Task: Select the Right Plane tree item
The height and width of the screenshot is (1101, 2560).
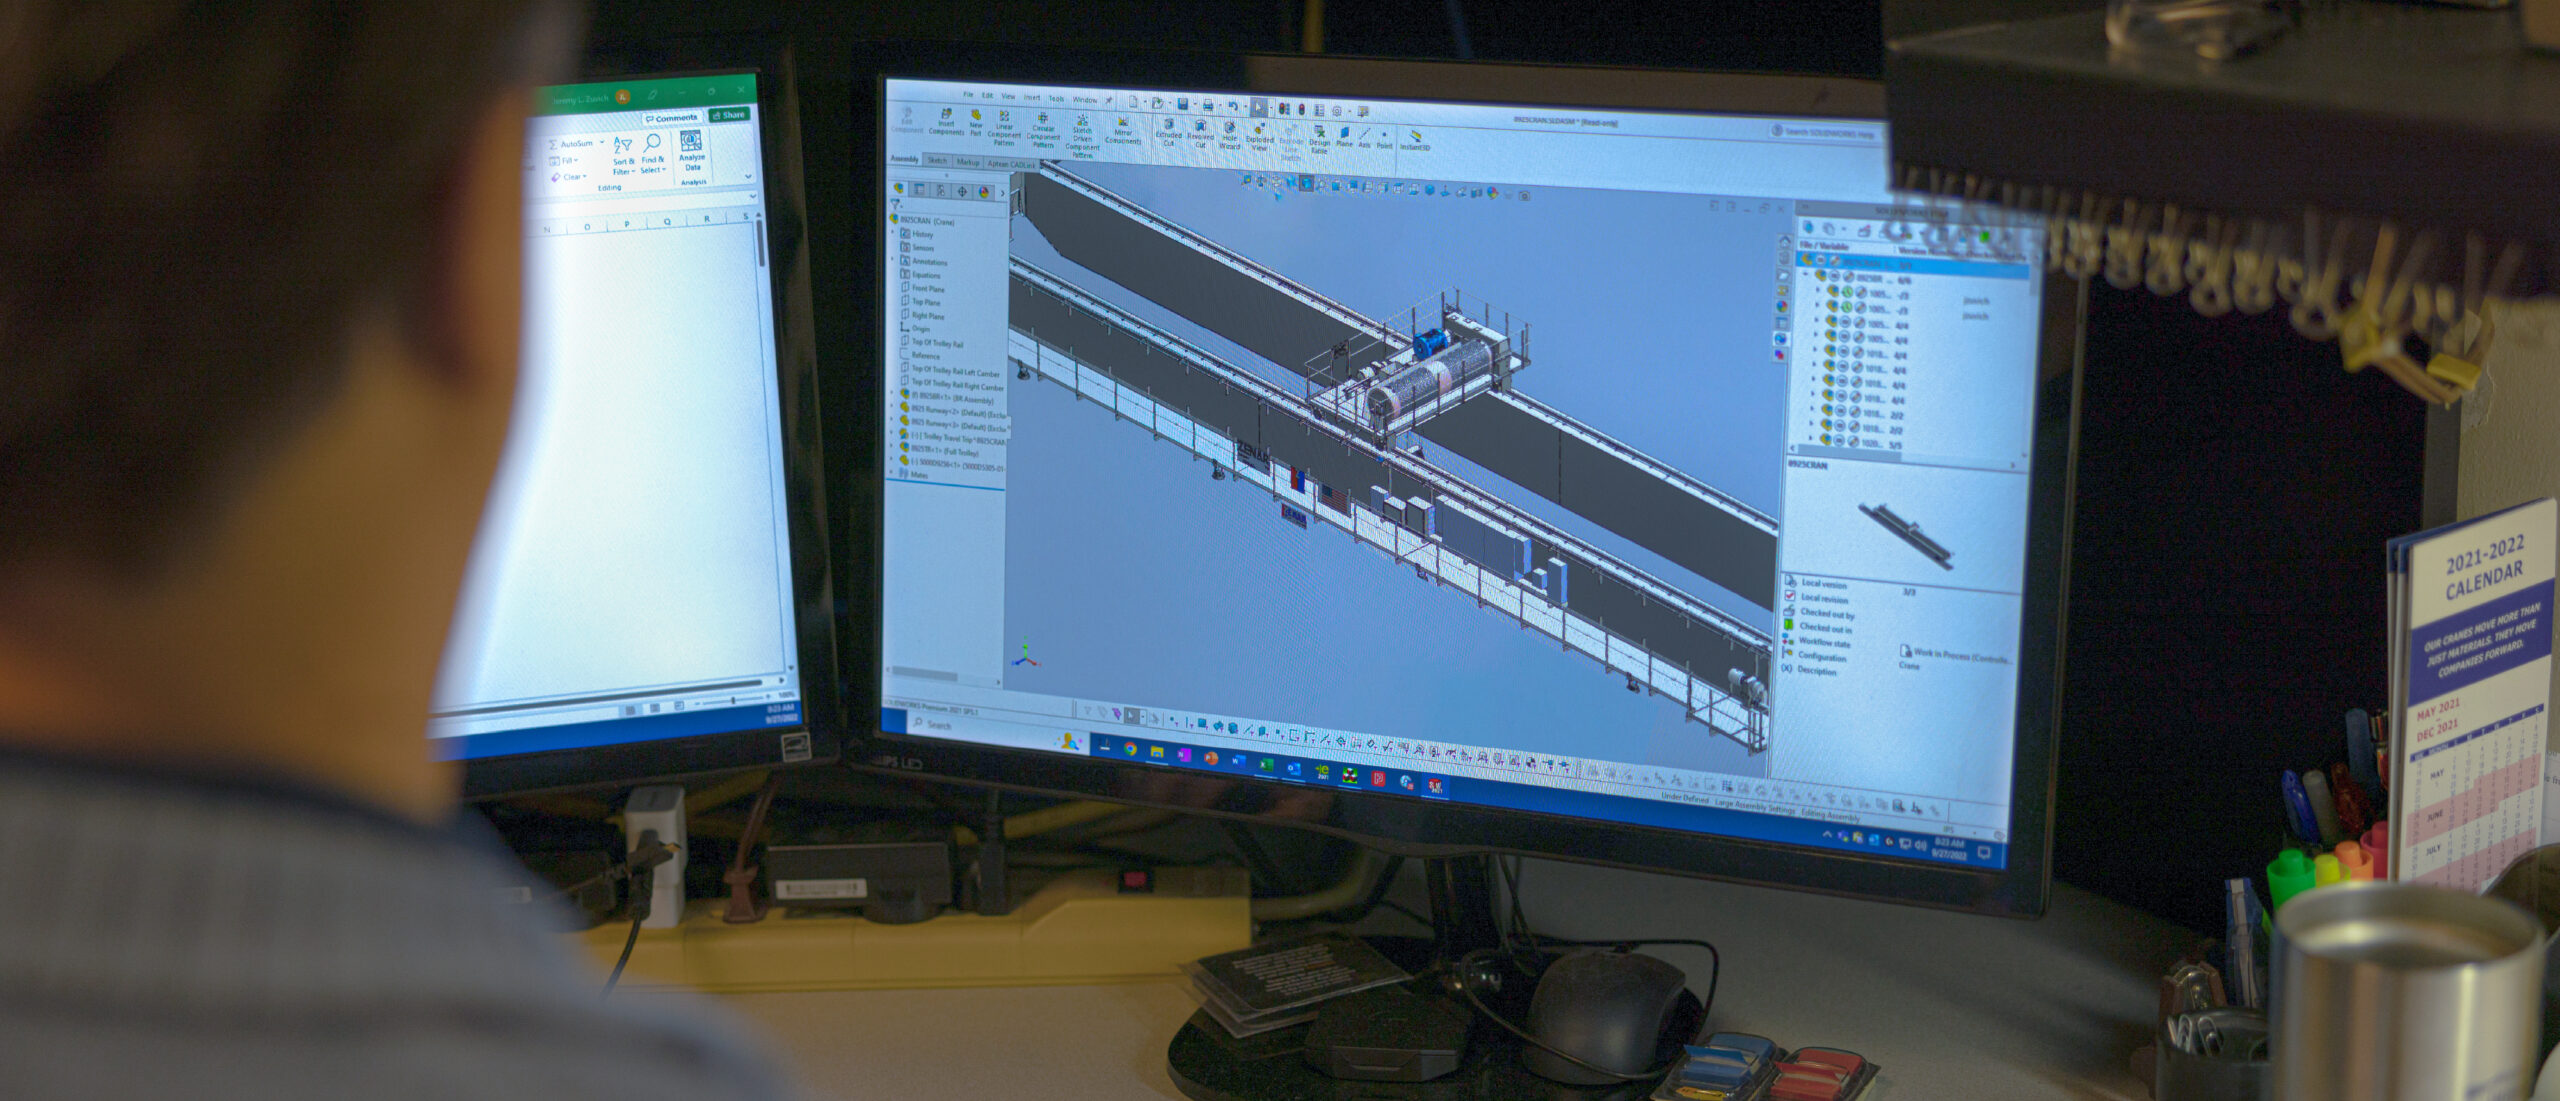Action: click(922, 315)
